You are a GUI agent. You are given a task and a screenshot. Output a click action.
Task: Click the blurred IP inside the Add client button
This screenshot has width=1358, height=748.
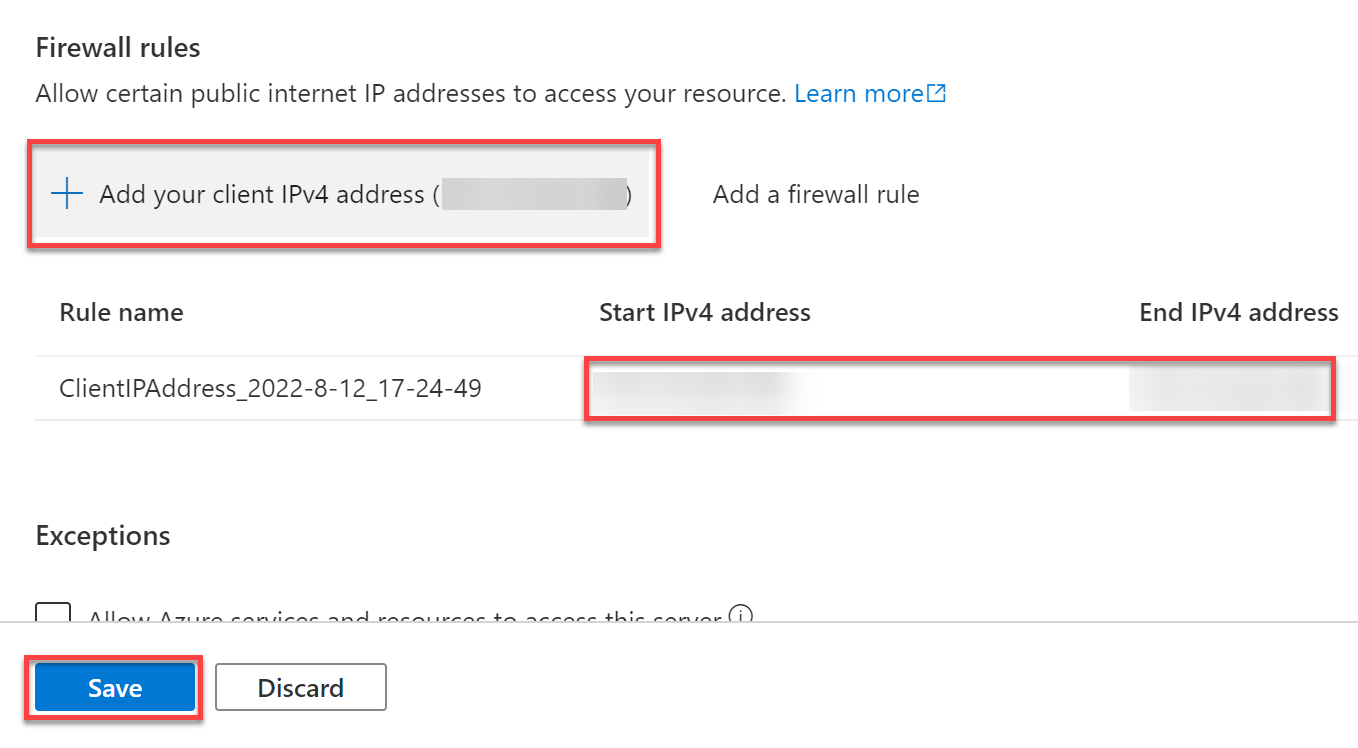pyautogui.click(x=533, y=194)
